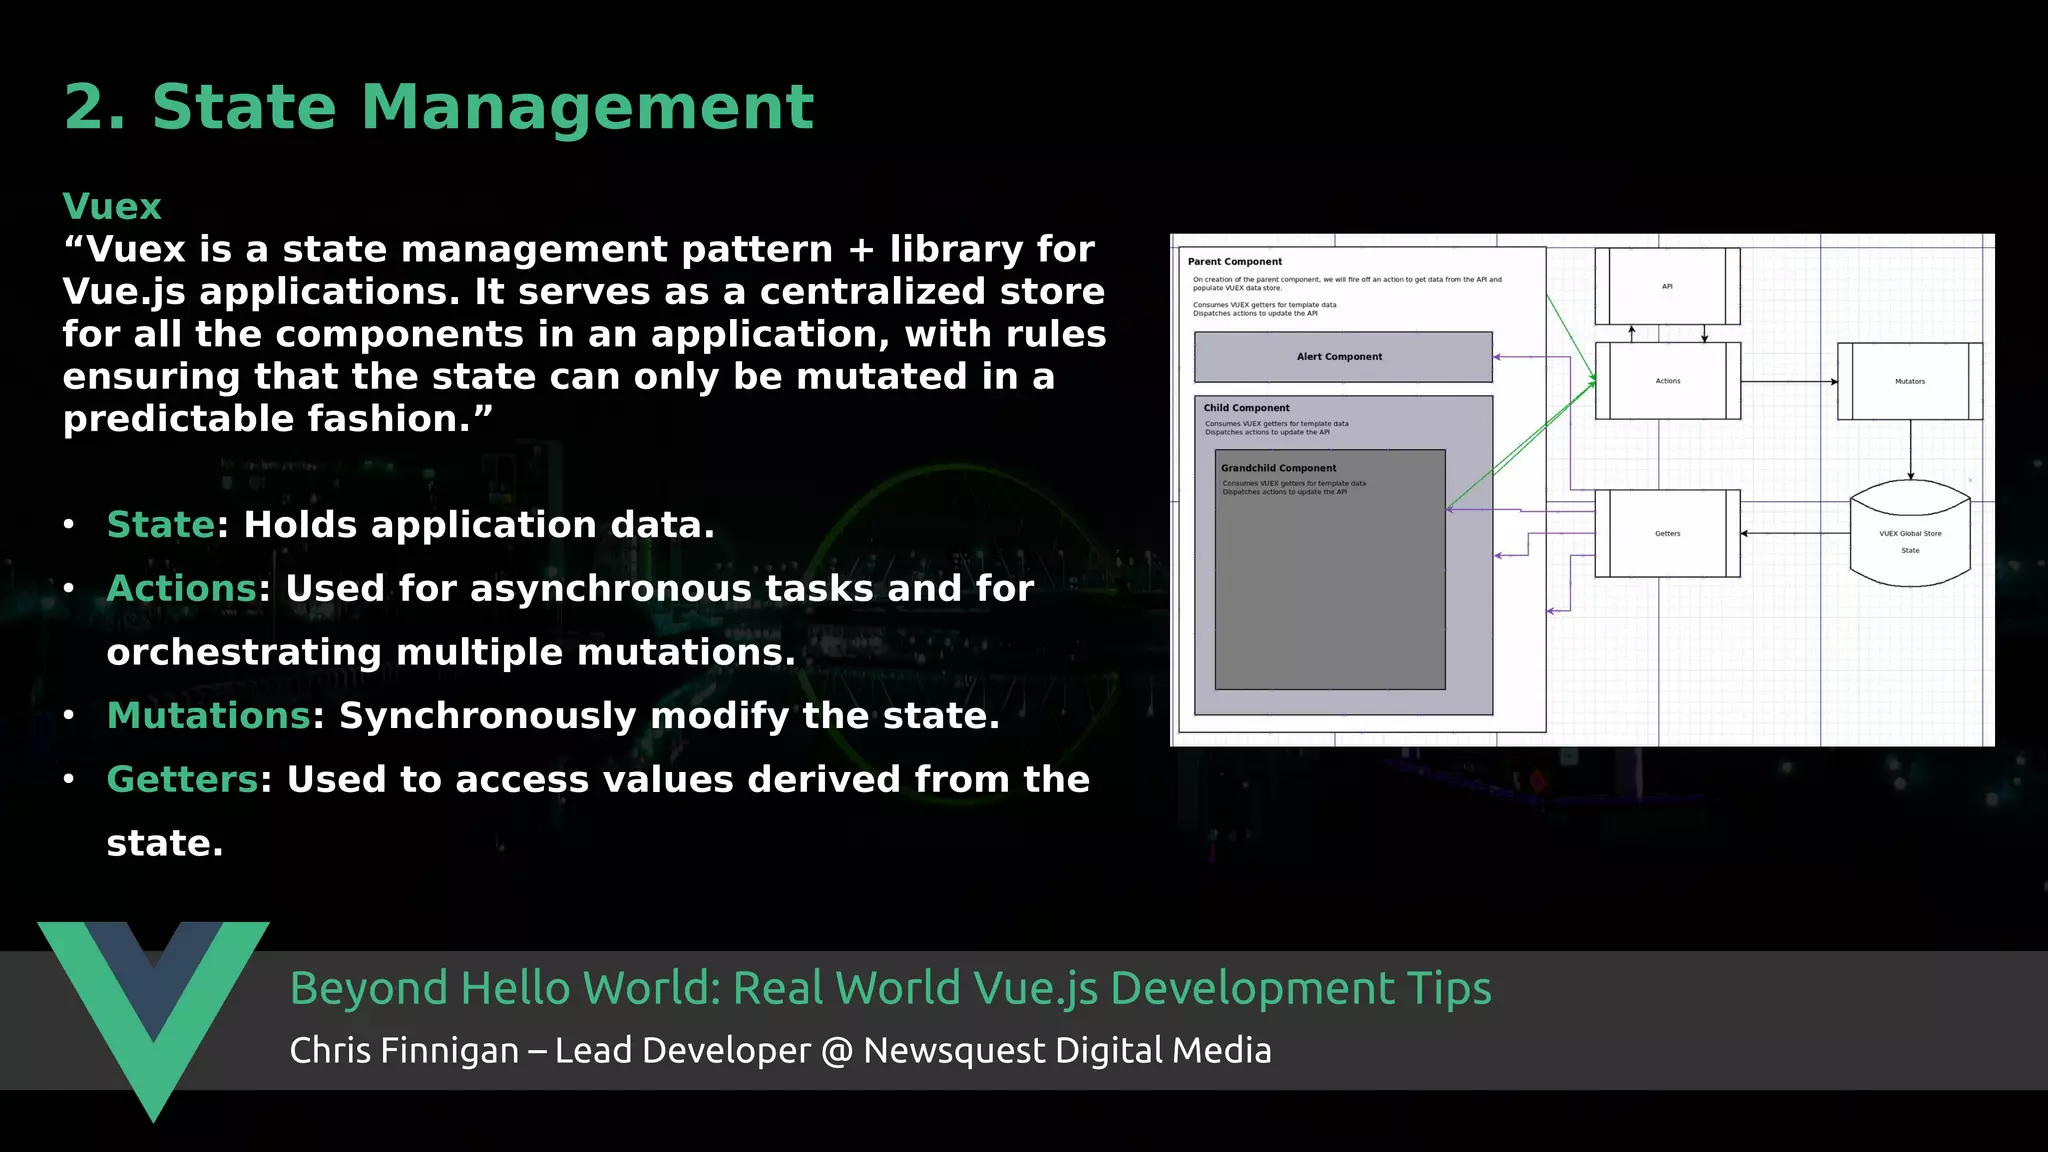Select the Actions box in diagram

point(1667,381)
